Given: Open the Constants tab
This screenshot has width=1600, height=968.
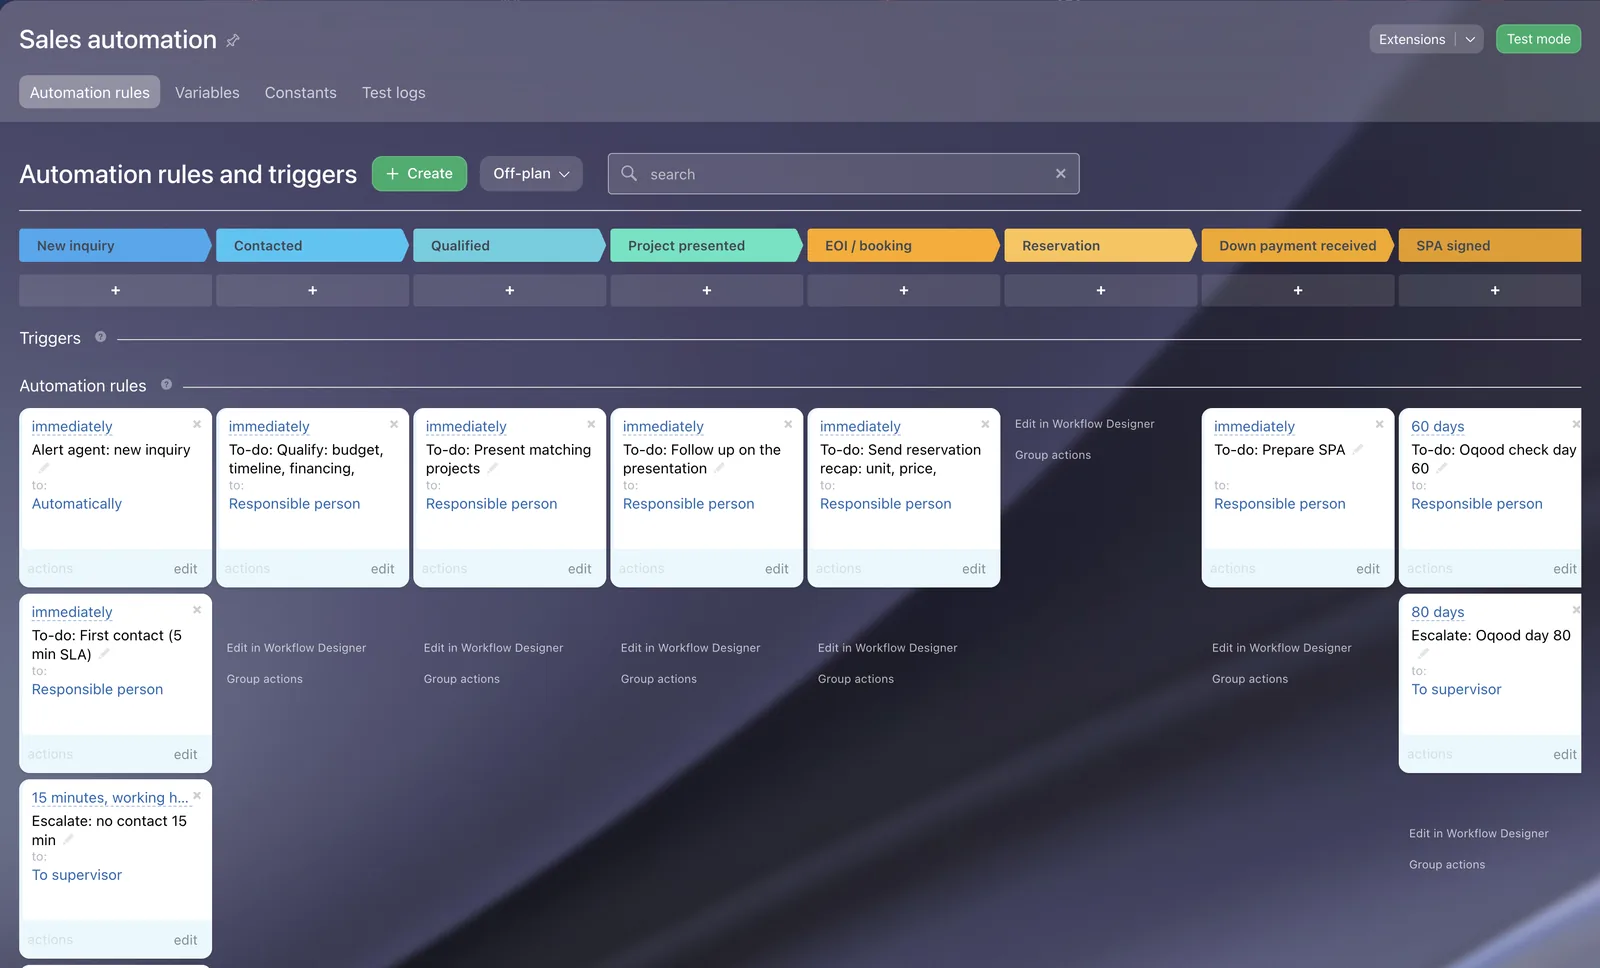Looking at the screenshot, I should pos(300,92).
